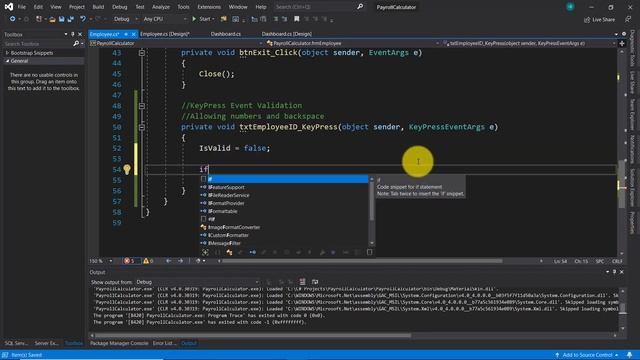Toggle the classes filter in IntelliSense
Viewport: 640px width, 360px height.
tap(229, 252)
